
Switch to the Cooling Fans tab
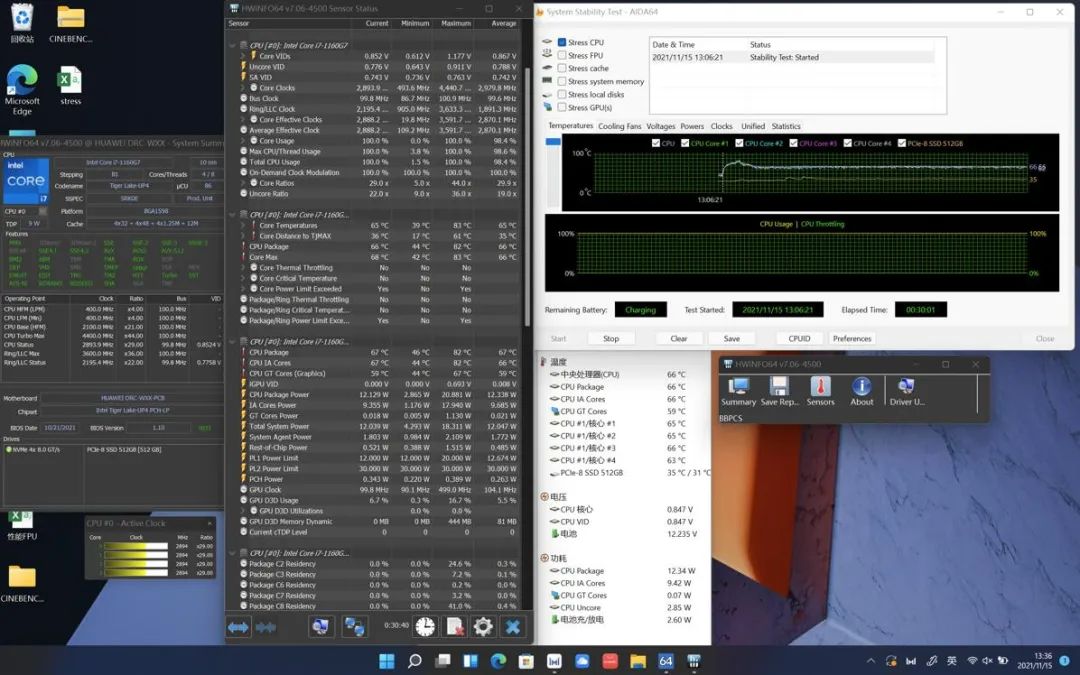coord(619,126)
